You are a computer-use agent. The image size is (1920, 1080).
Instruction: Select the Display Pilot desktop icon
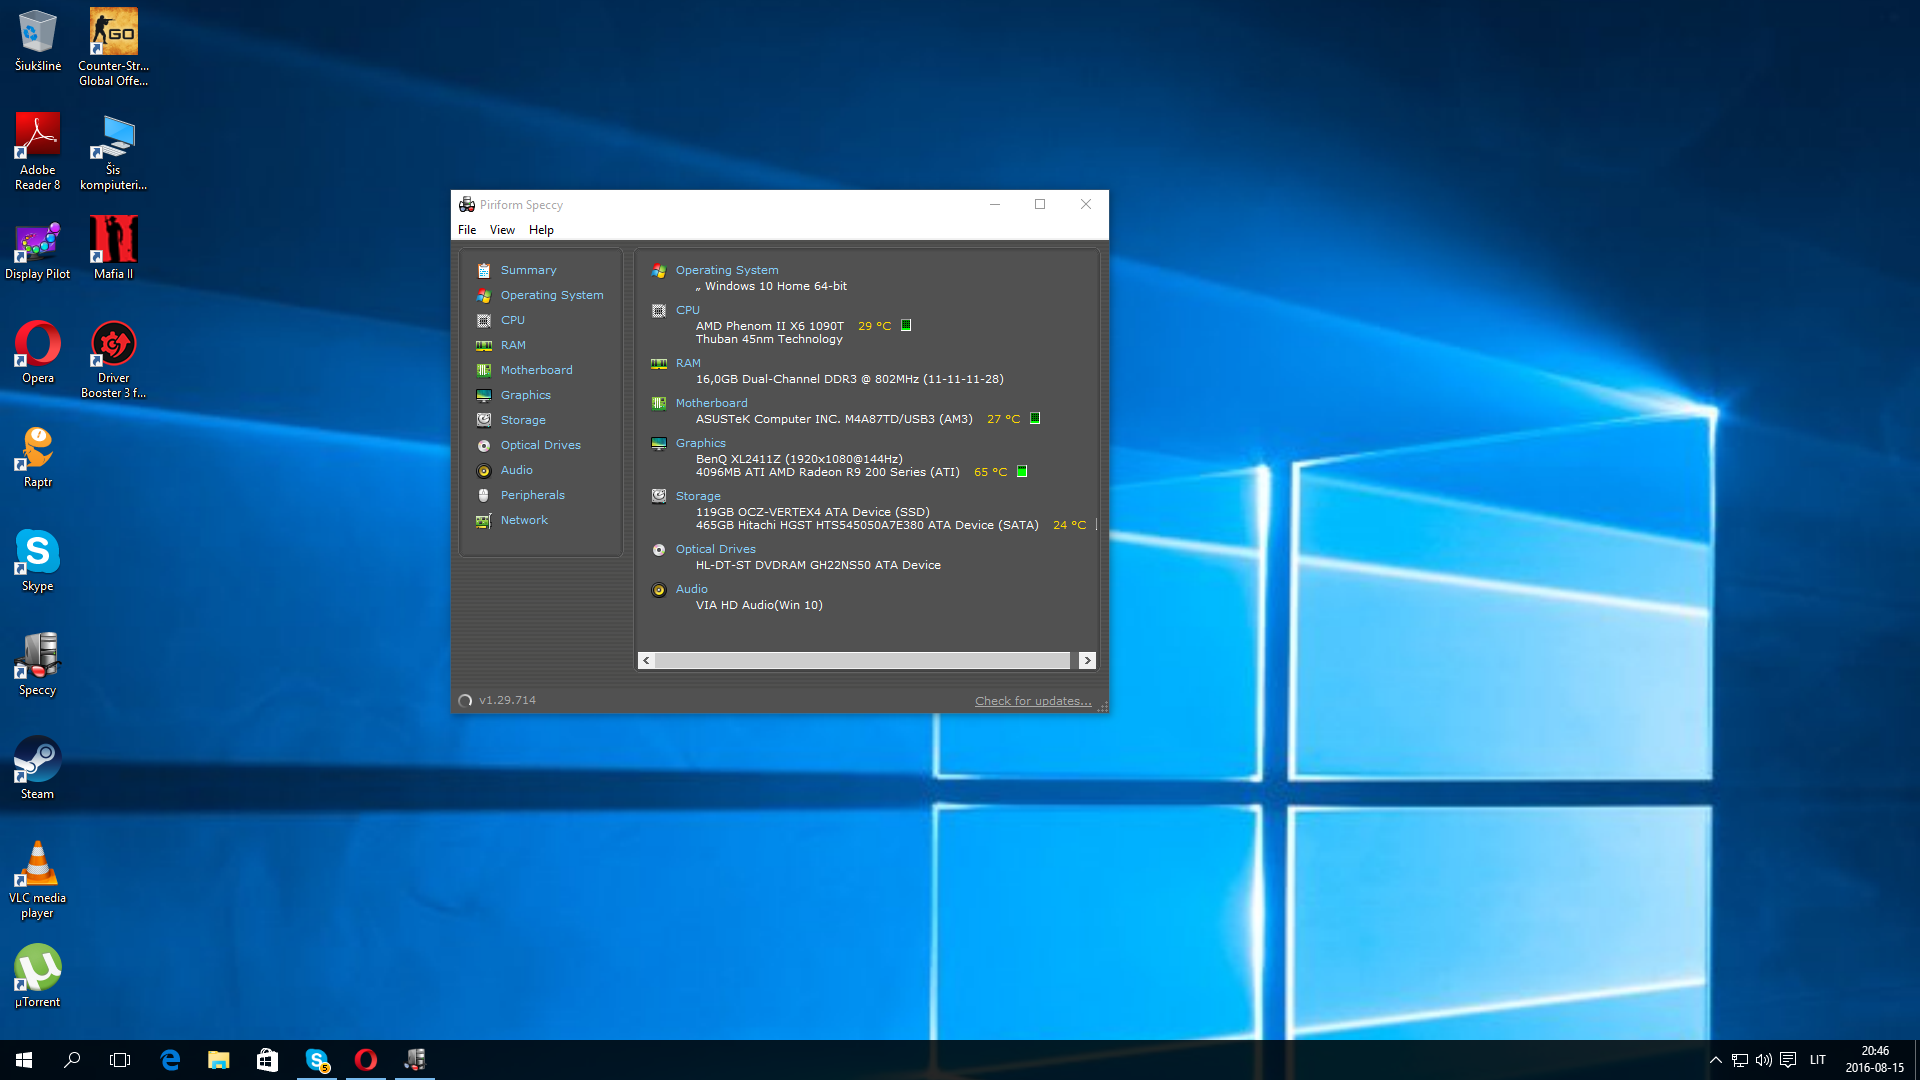point(37,248)
